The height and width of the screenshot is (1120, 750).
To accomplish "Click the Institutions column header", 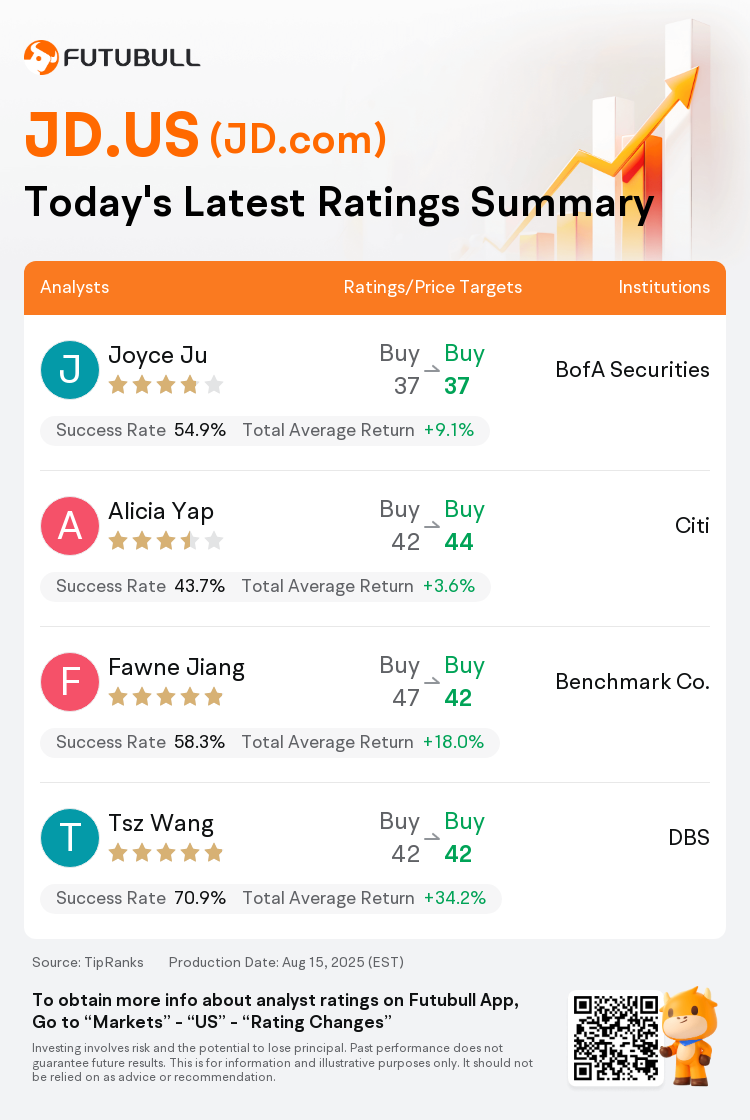I will 664,287.
